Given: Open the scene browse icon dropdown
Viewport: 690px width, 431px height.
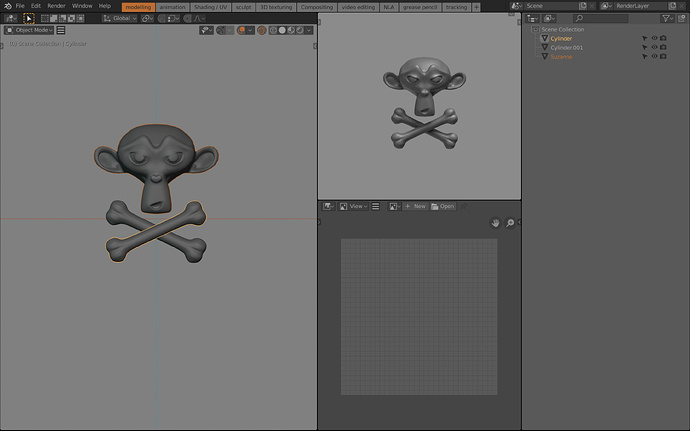Looking at the screenshot, I should [517, 6].
